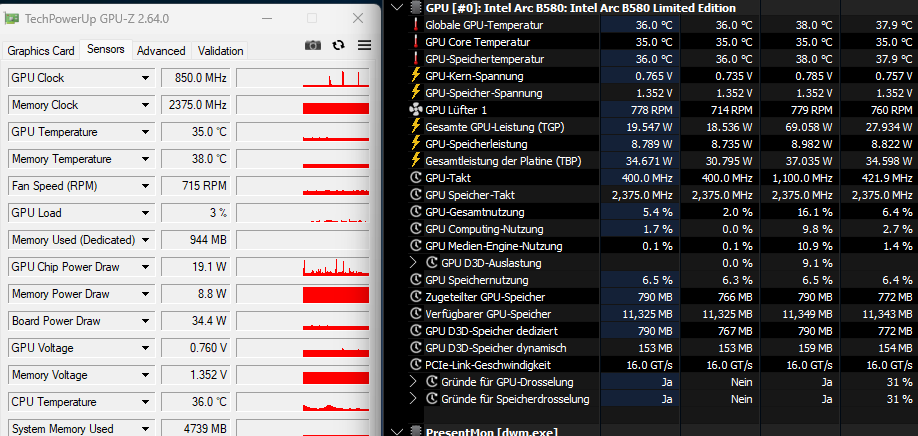
Task: Open the Memory Used (Dedicated) dropdown
Action: pos(145,240)
